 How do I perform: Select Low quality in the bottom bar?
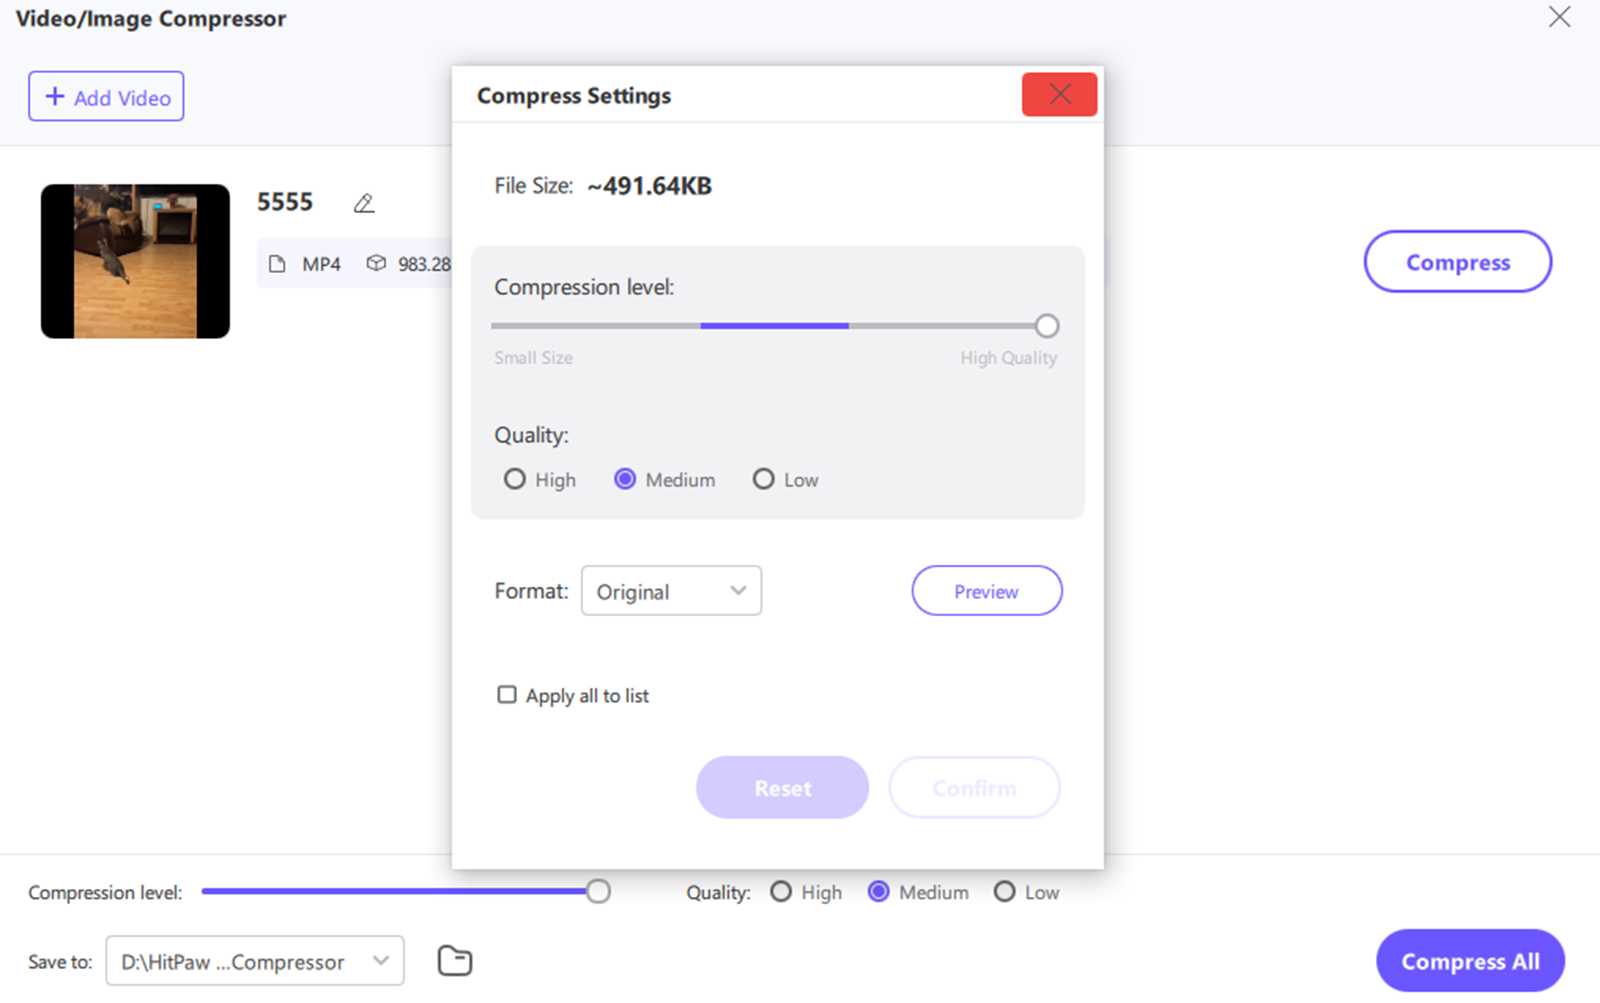tap(1004, 891)
